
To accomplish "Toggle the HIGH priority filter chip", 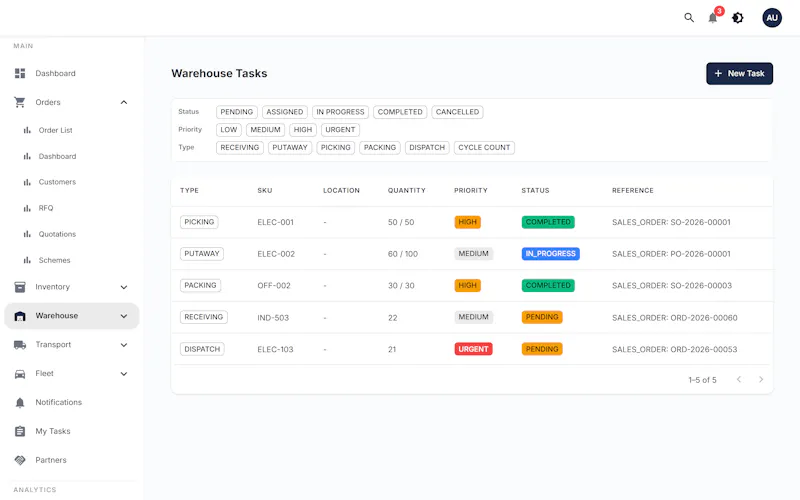I will point(303,130).
